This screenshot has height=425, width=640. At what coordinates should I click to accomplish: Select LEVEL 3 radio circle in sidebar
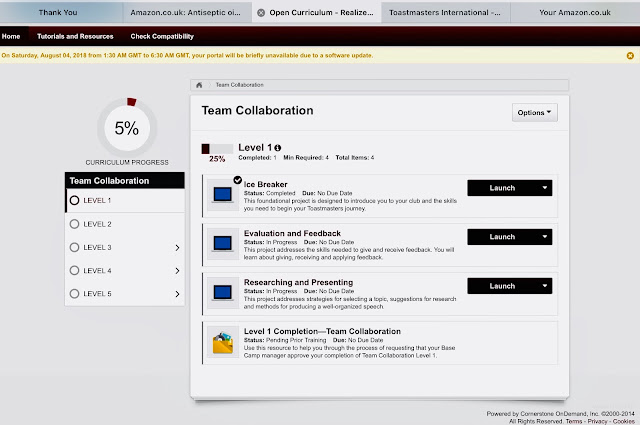[74, 247]
